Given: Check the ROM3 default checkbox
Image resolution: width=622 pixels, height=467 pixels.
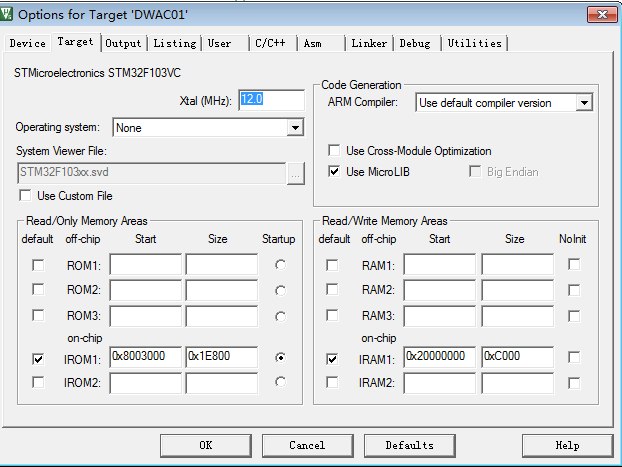Looking at the screenshot, I should click(x=38, y=315).
